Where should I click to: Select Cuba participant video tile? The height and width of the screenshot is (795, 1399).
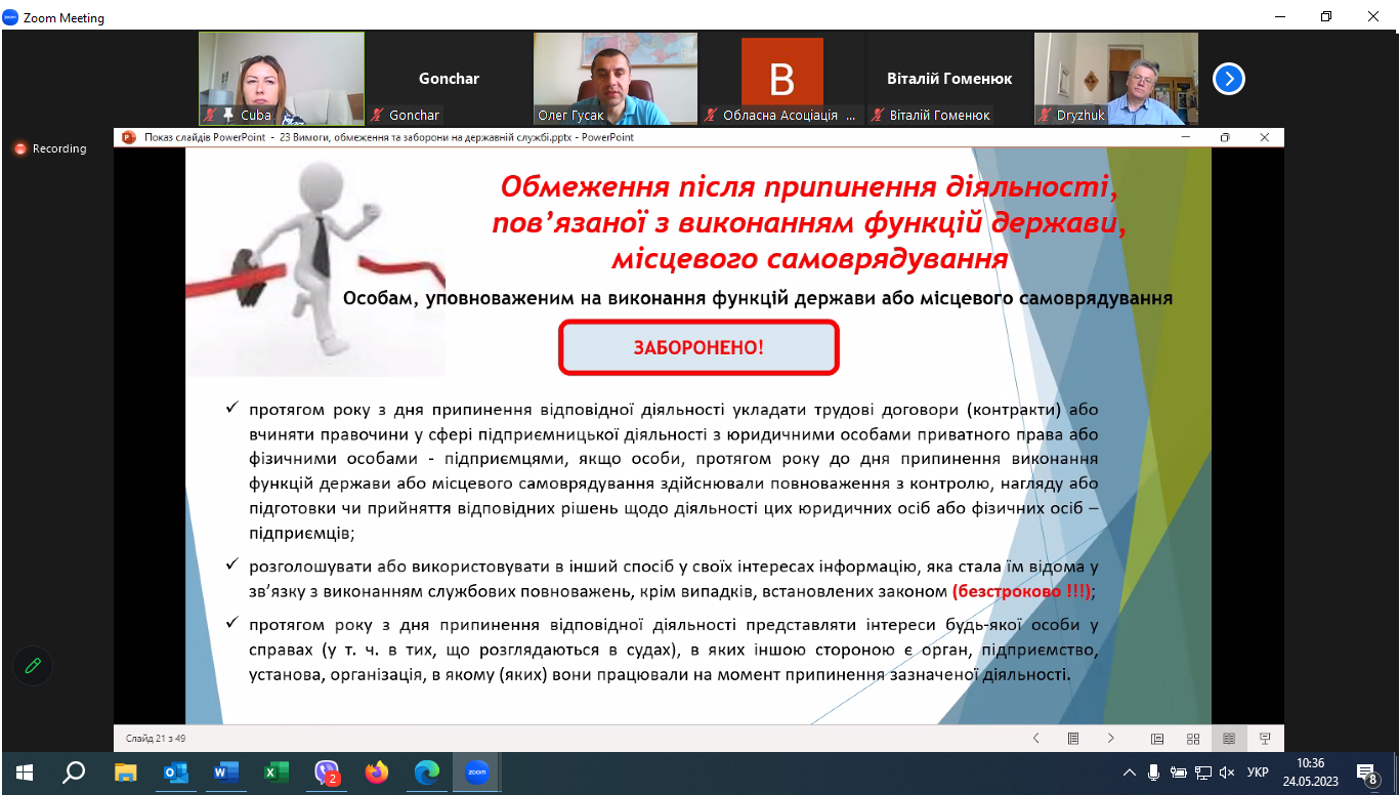pos(281,78)
